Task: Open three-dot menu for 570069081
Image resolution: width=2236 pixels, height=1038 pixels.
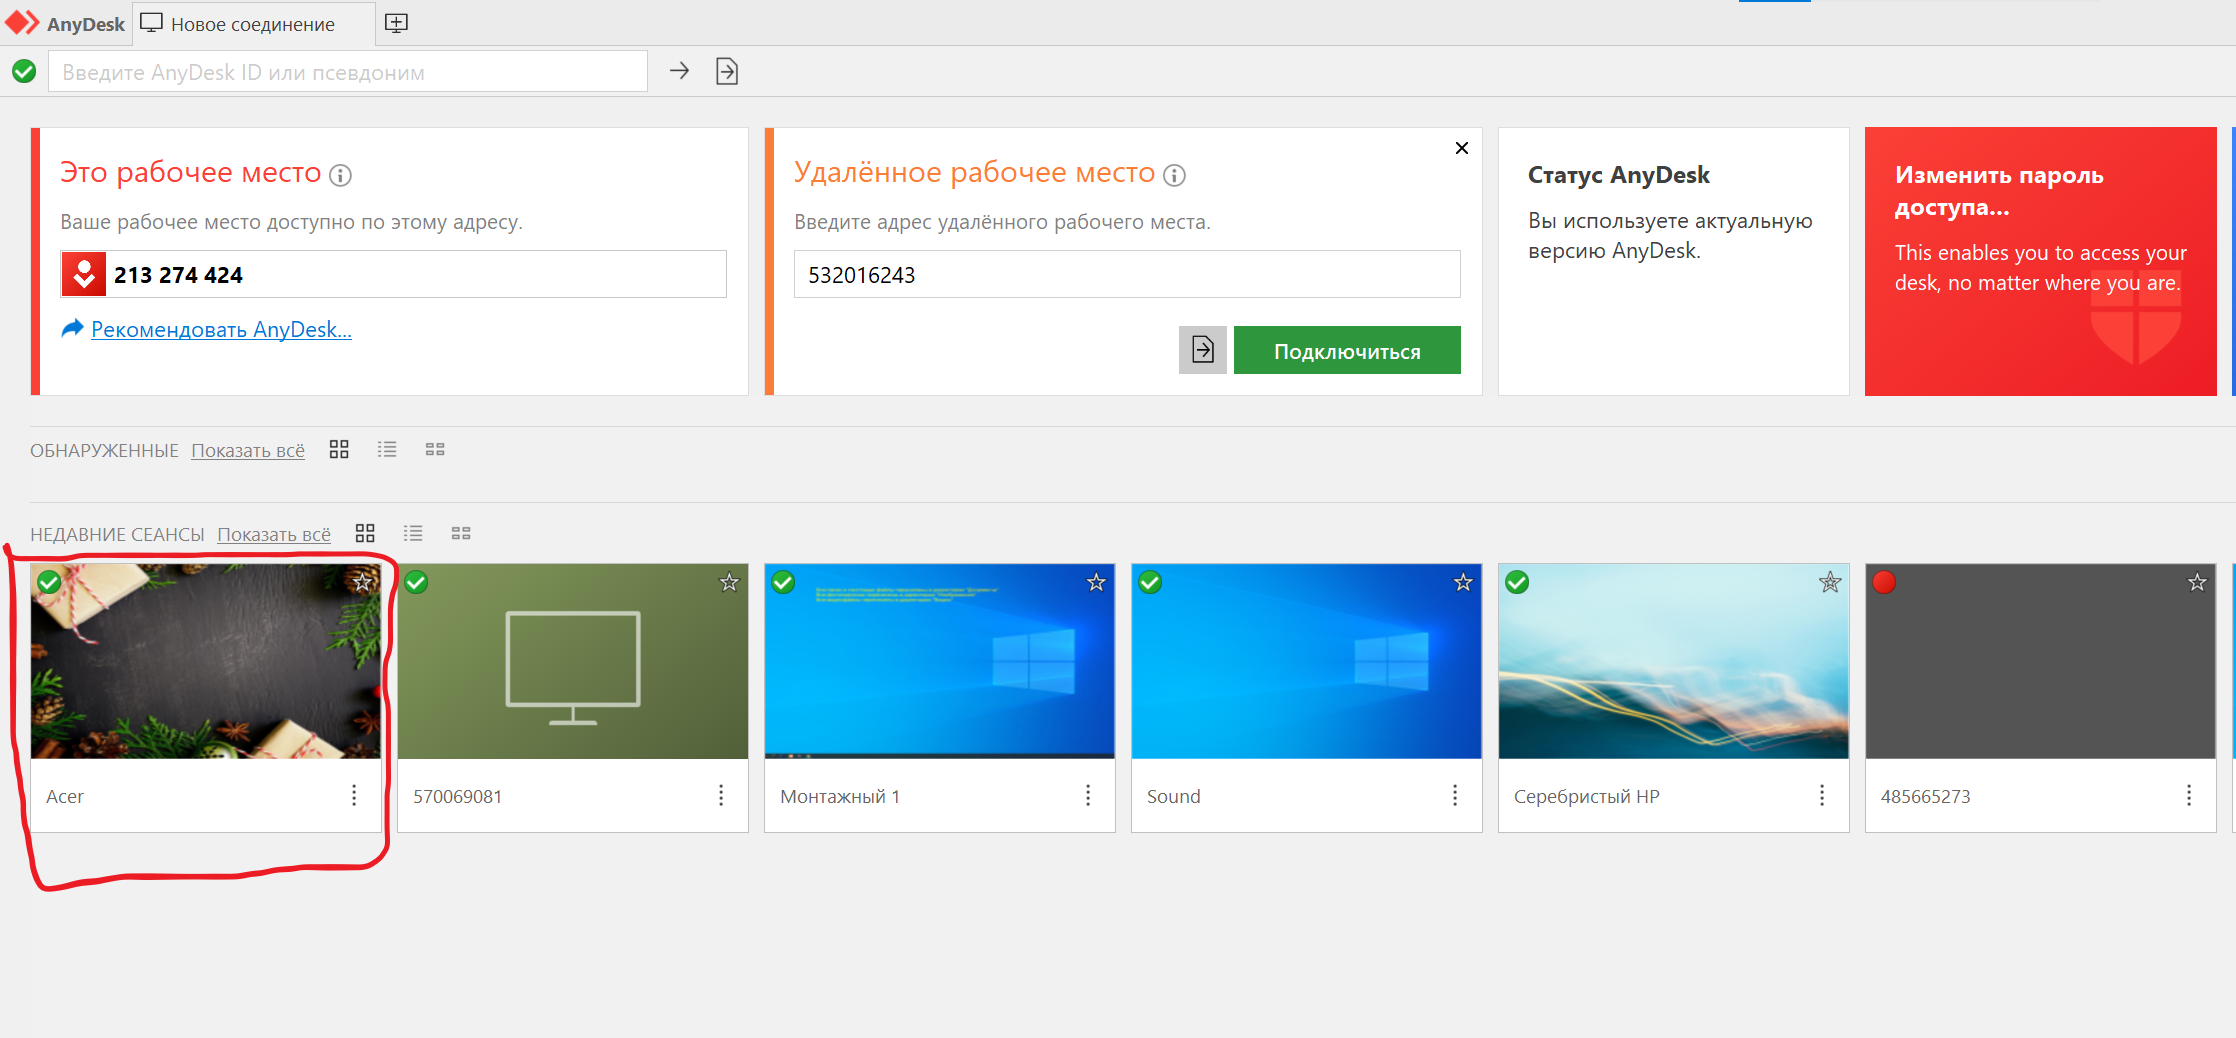Action: (x=721, y=795)
